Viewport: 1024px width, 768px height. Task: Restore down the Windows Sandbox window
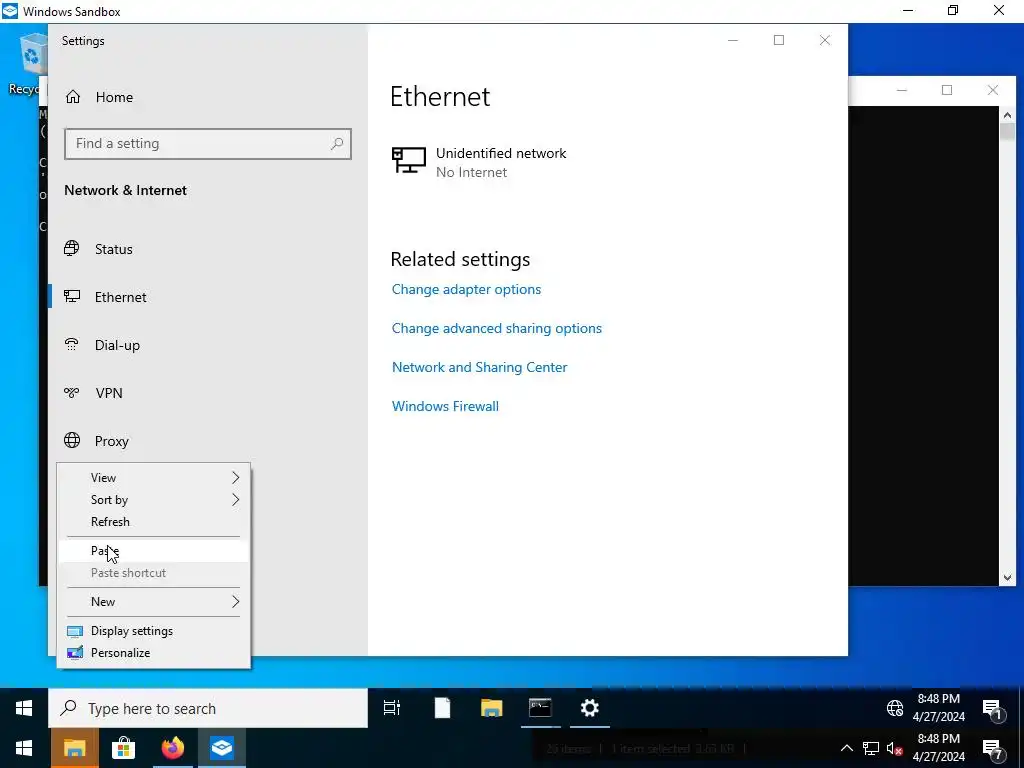click(x=953, y=10)
